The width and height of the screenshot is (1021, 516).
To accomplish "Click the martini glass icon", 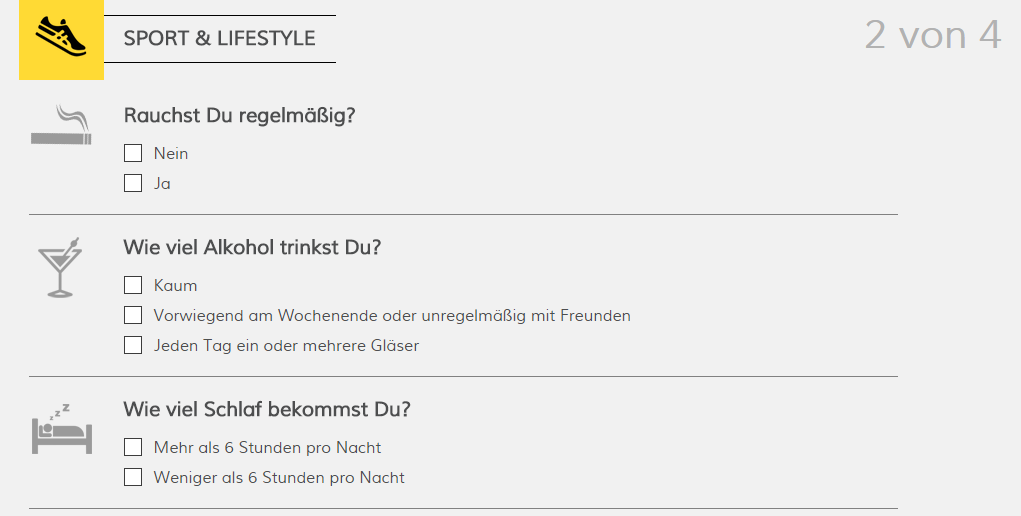I will [x=60, y=267].
